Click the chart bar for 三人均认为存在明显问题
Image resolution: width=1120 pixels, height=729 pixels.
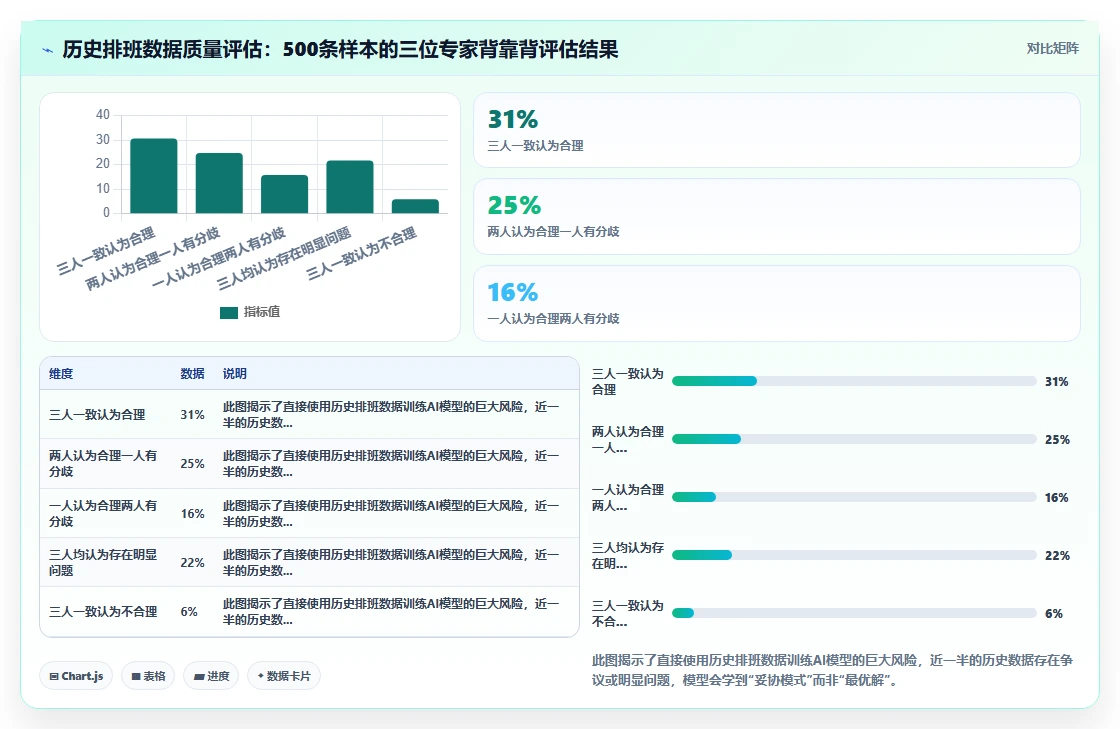[x=350, y=187]
